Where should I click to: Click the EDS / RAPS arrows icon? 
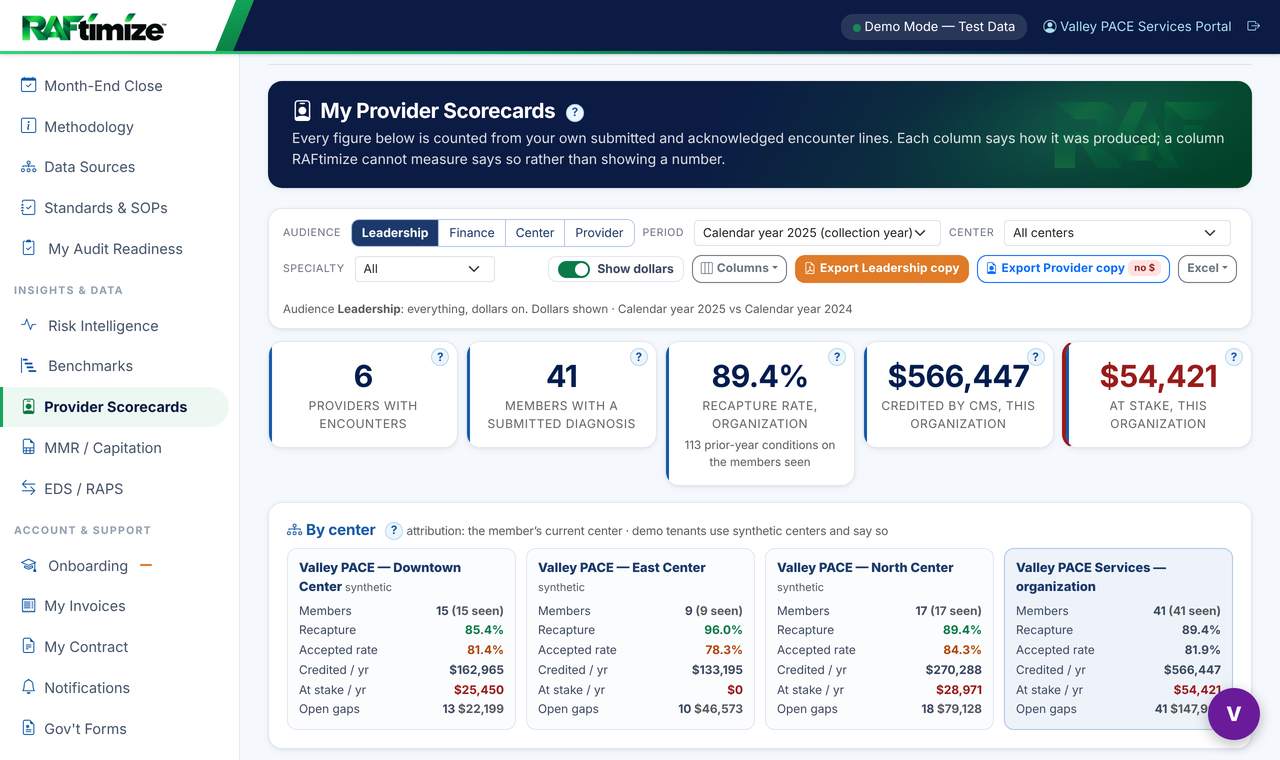pos(29,488)
